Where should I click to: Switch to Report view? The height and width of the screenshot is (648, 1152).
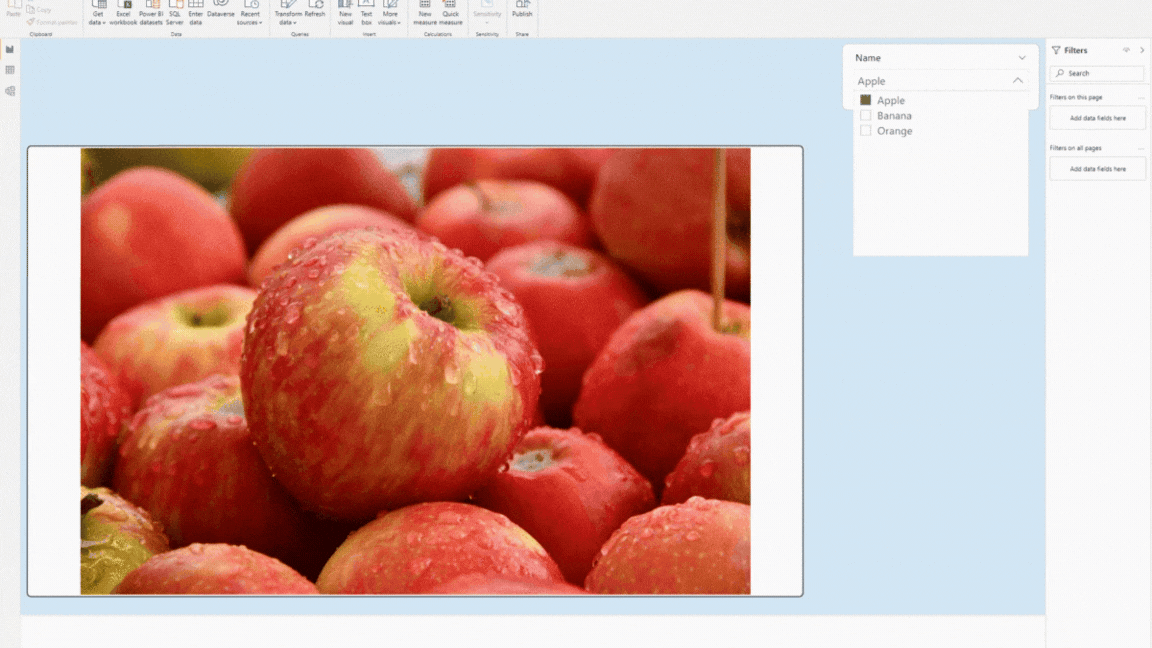click(10, 49)
